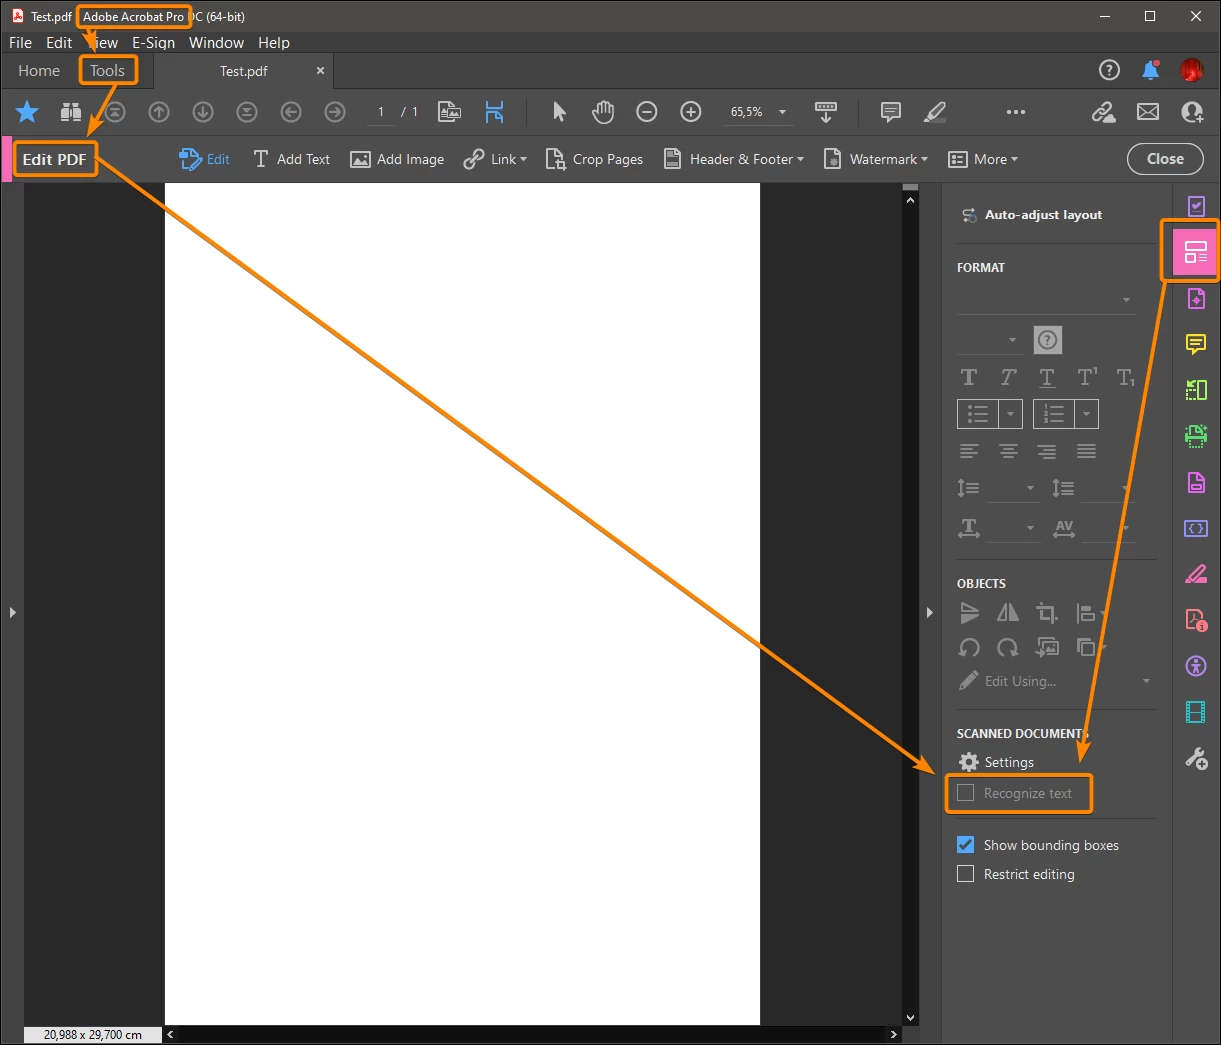1221x1045 pixels.
Task: Open the E-Sign menu
Action: [x=153, y=43]
